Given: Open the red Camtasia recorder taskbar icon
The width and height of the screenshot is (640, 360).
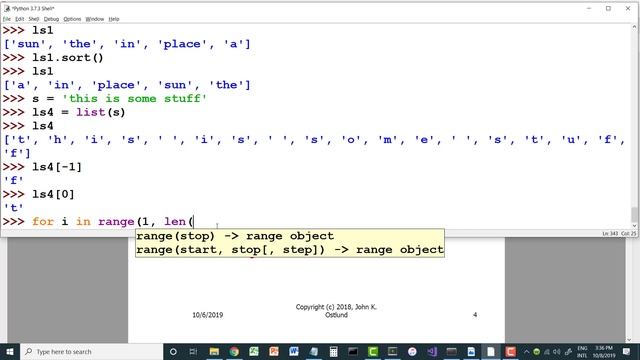Looking at the screenshot, I should (510, 351).
